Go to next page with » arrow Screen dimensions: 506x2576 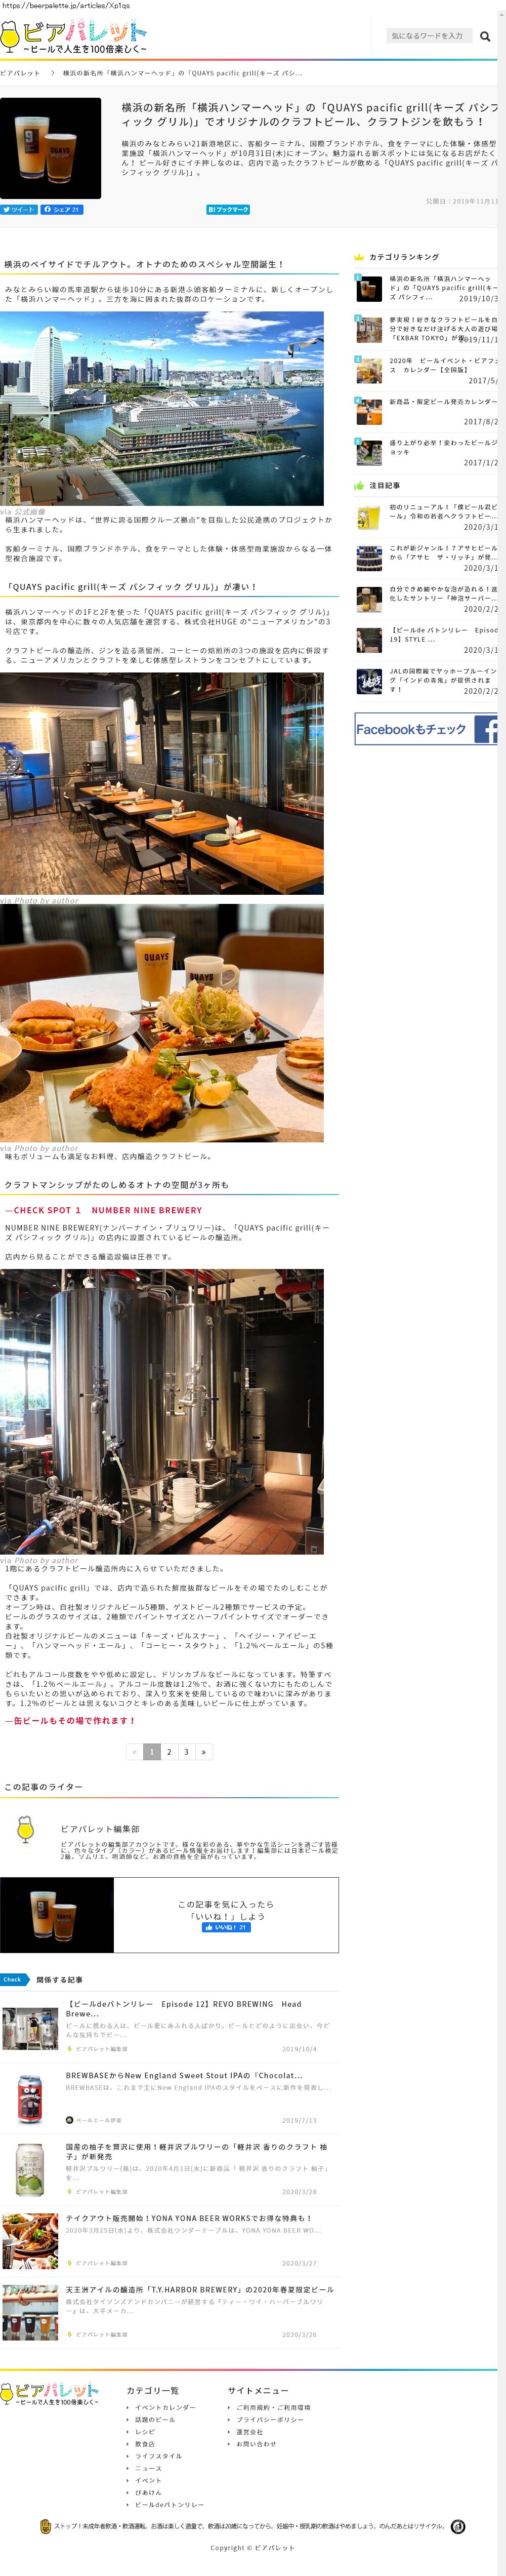point(203,1751)
